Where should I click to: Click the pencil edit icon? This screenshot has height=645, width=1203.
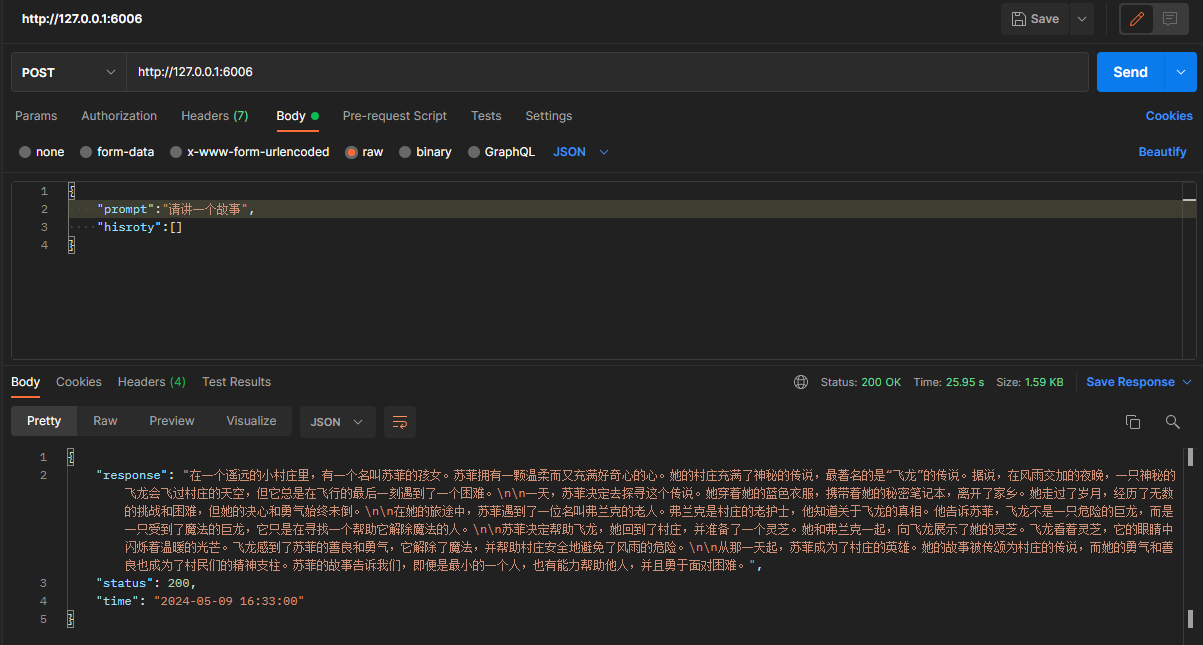(x=1136, y=19)
